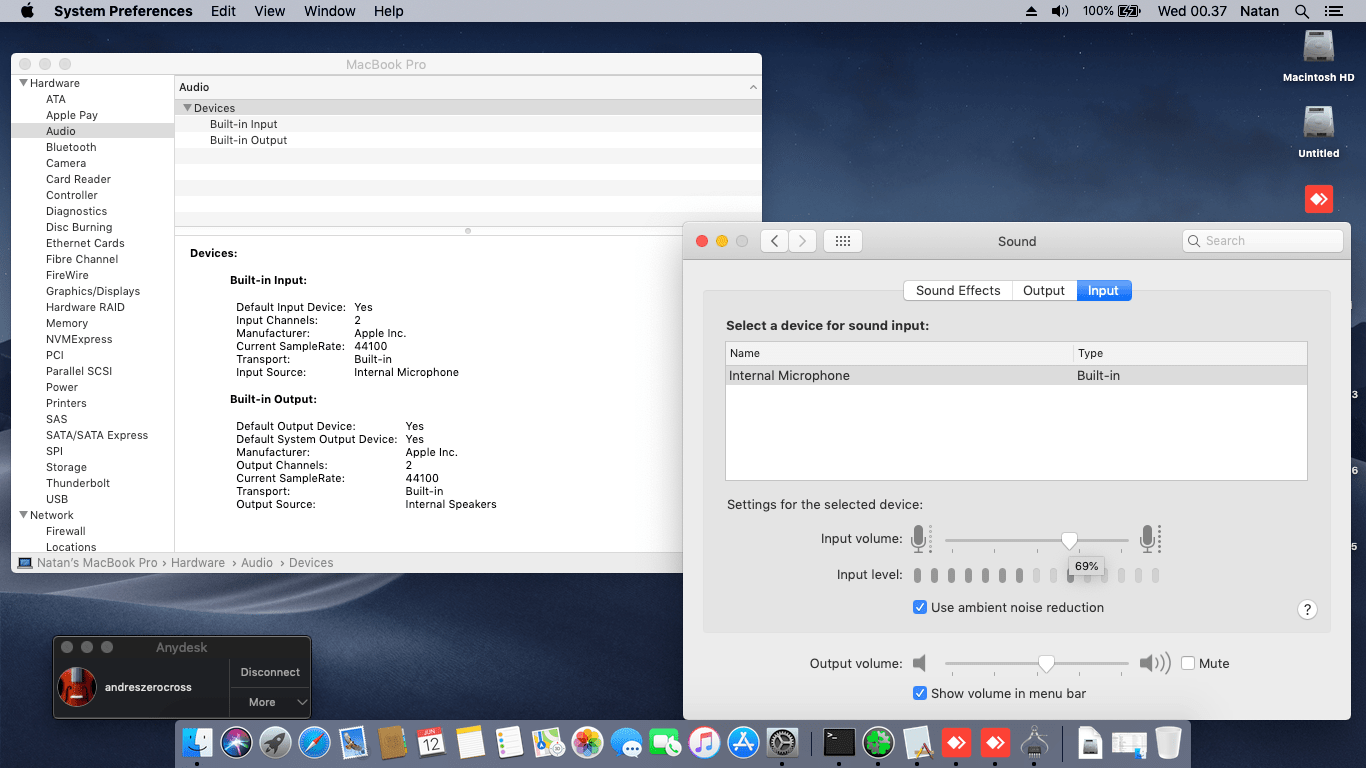Show all preferences with grid button
Image resolution: width=1366 pixels, height=768 pixels.
[842, 241]
